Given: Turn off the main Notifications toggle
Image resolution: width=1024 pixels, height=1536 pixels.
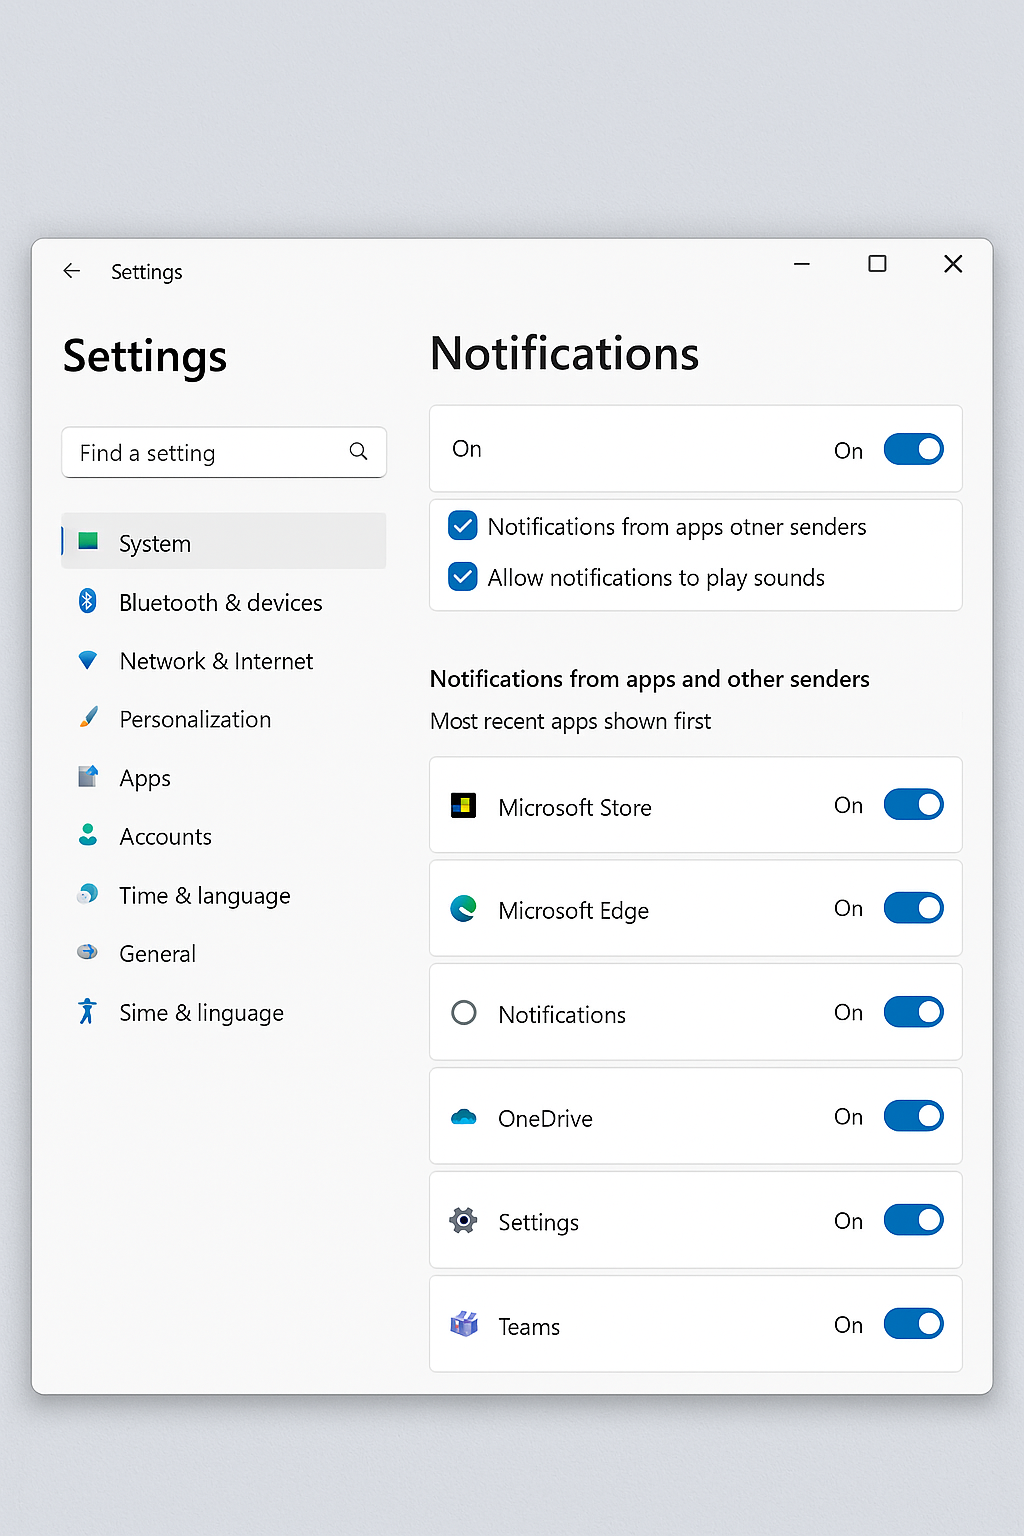Looking at the screenshot, I should [913, 449].
